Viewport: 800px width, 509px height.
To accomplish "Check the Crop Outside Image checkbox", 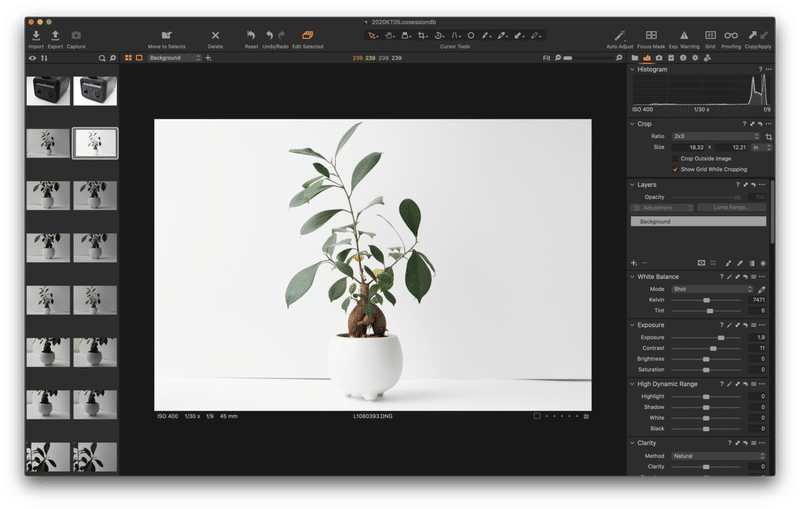I will pos(675,159).
